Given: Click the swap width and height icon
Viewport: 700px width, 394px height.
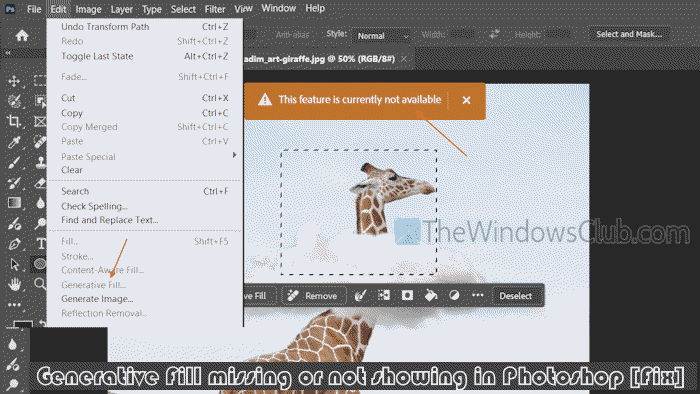Looking at the screenshot, I should click(494, 34).
